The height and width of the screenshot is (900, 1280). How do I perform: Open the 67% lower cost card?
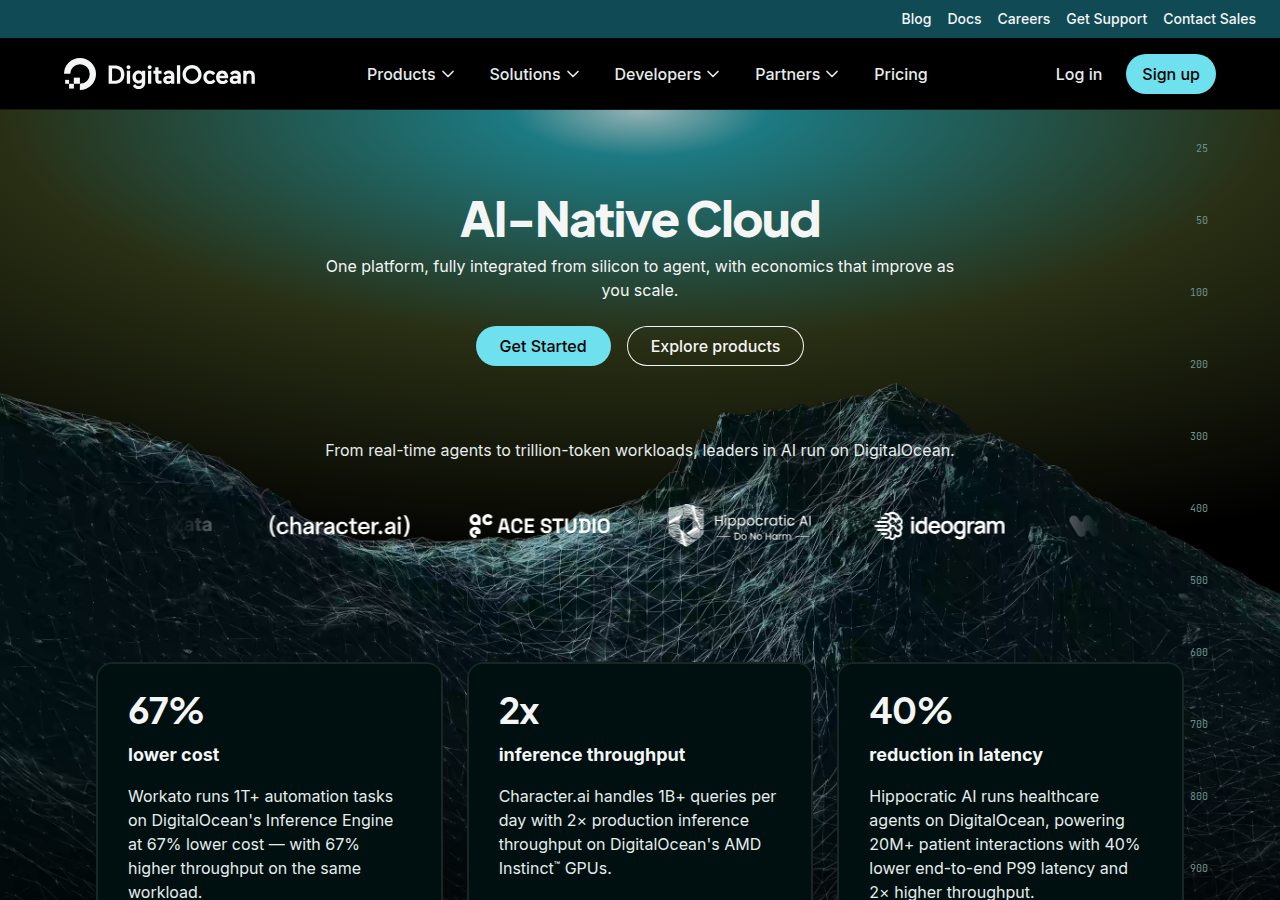(x=269, y=781)
